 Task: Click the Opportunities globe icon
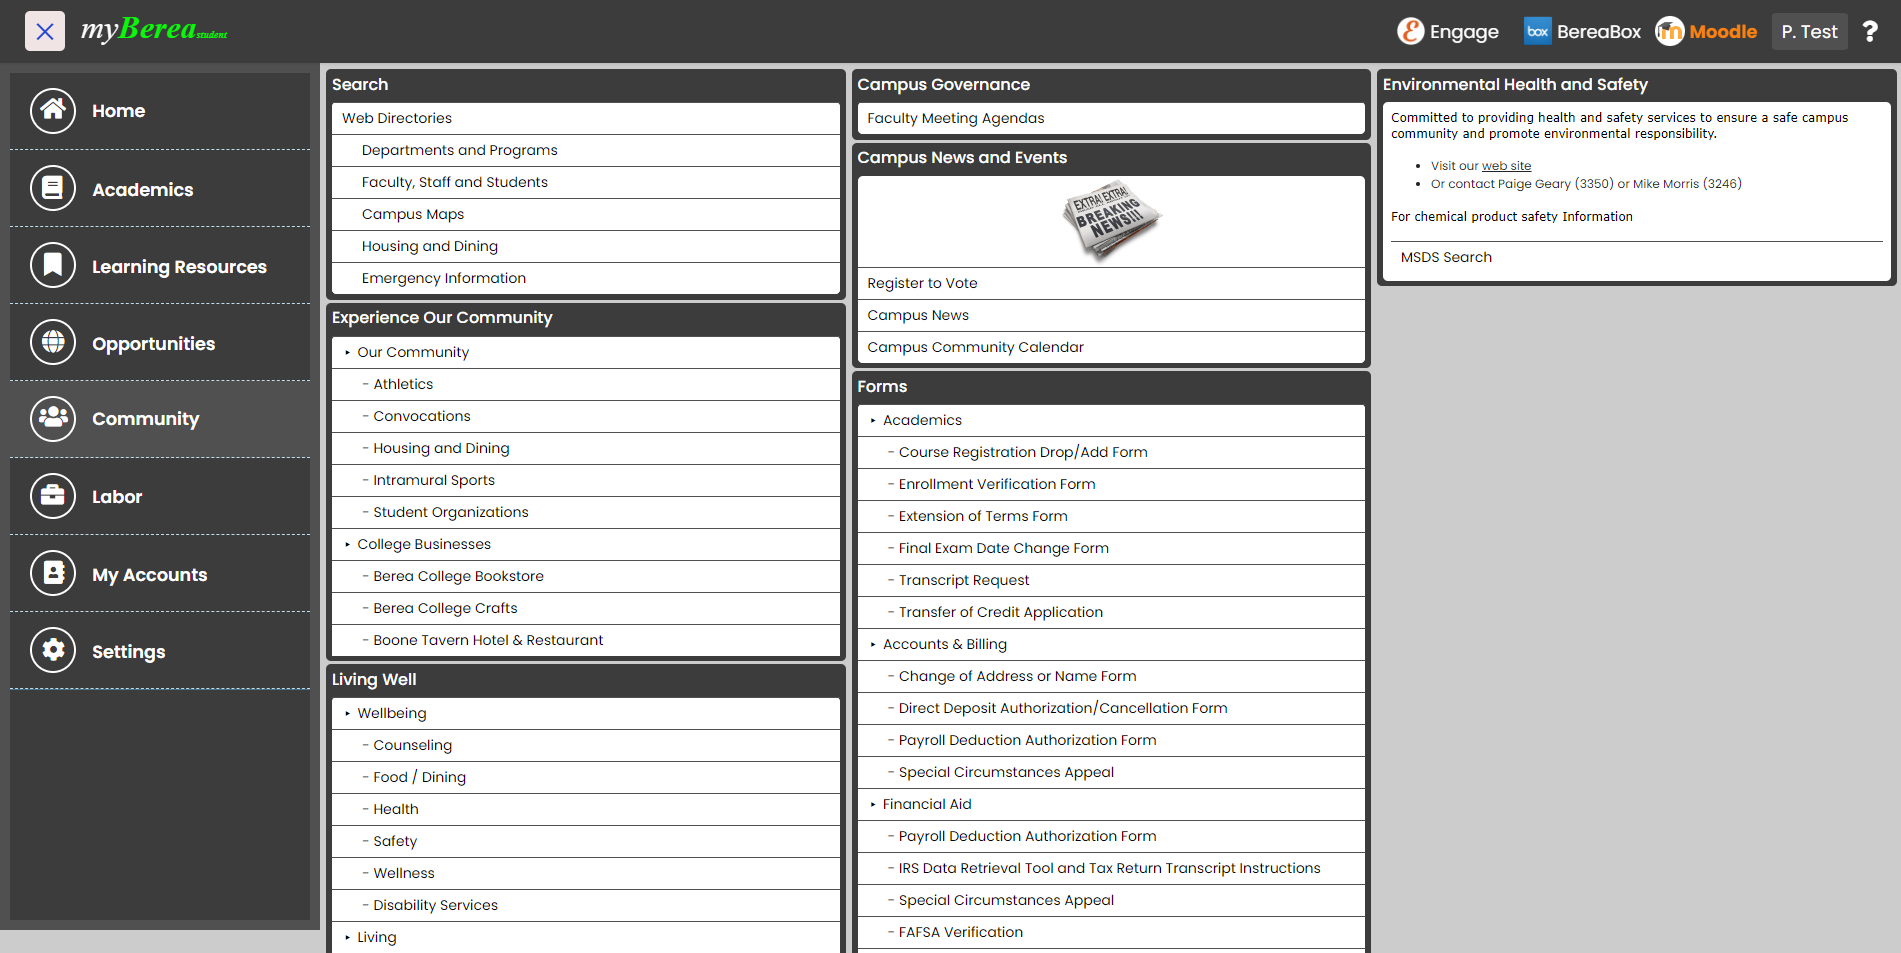pyautogui.click(x=53, y=342)
